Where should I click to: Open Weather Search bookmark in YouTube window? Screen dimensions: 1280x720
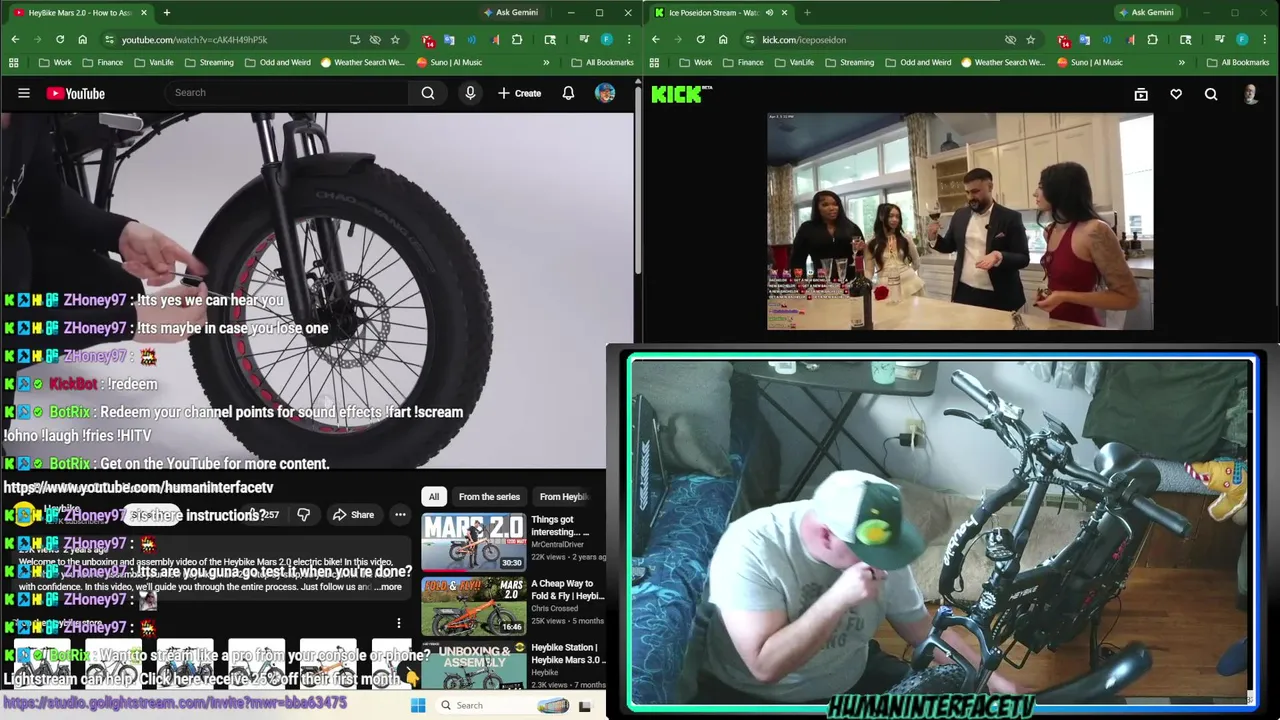(362, 62)
